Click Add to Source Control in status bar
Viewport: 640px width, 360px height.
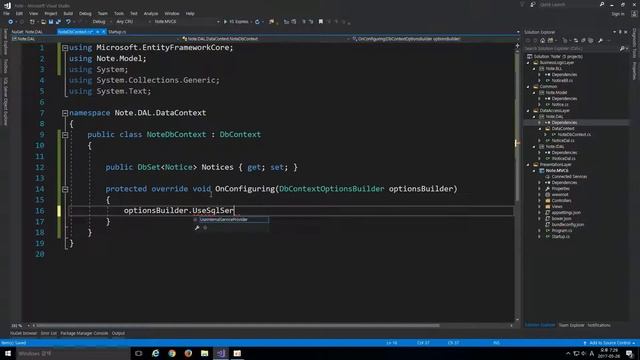point(609,343)
